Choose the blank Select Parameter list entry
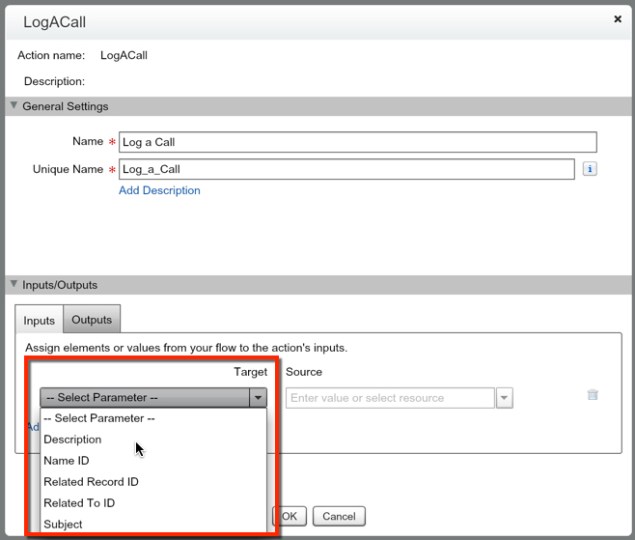 coord(99,419)
